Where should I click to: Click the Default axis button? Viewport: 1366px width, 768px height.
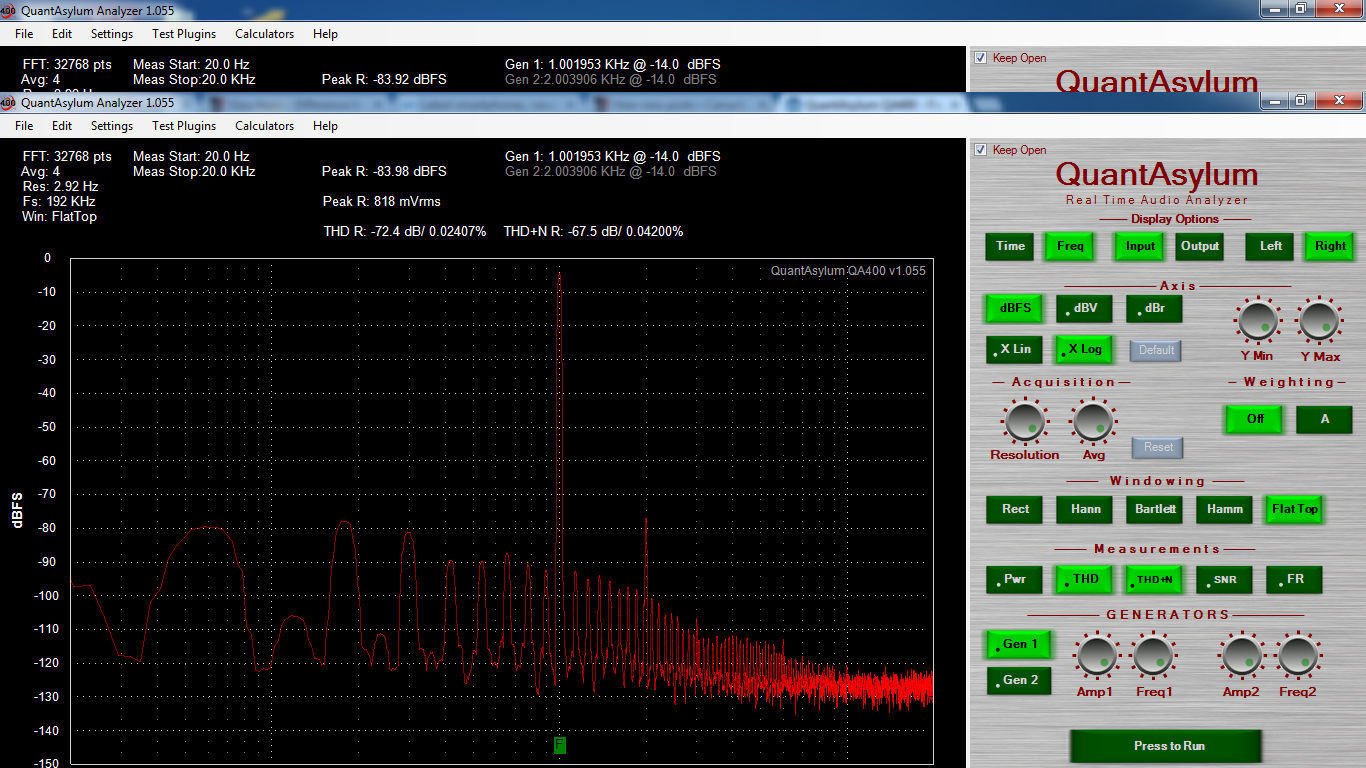pos(1156,350)
